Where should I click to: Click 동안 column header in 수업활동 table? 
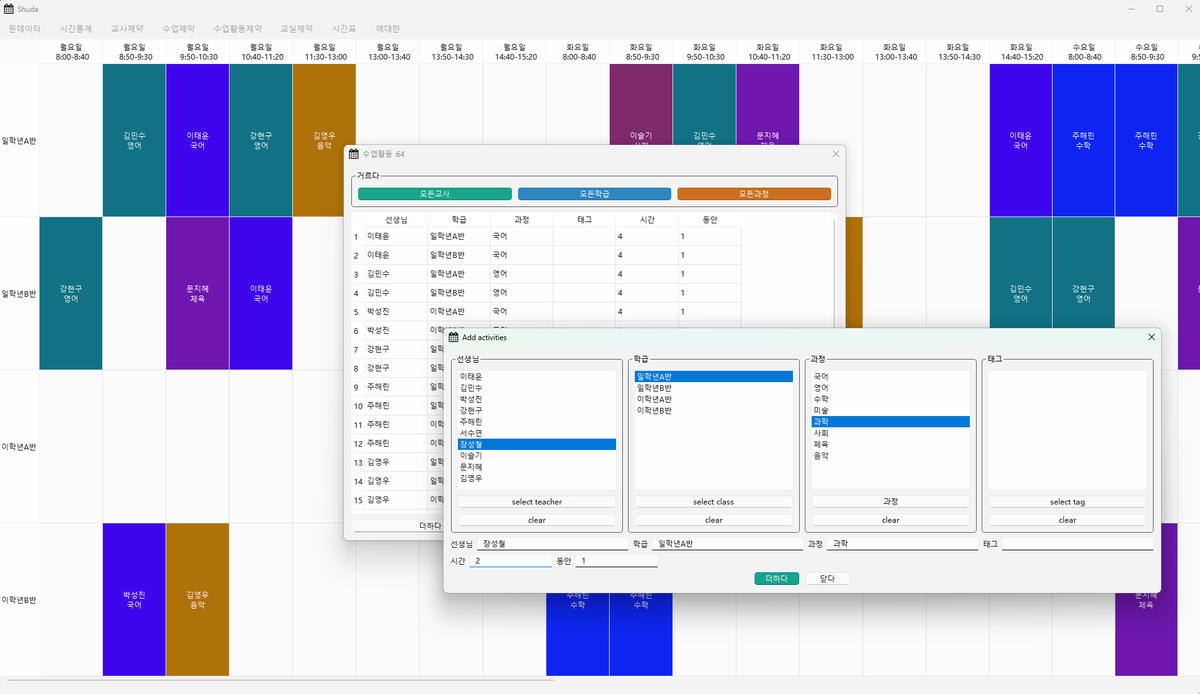point(710,219)
